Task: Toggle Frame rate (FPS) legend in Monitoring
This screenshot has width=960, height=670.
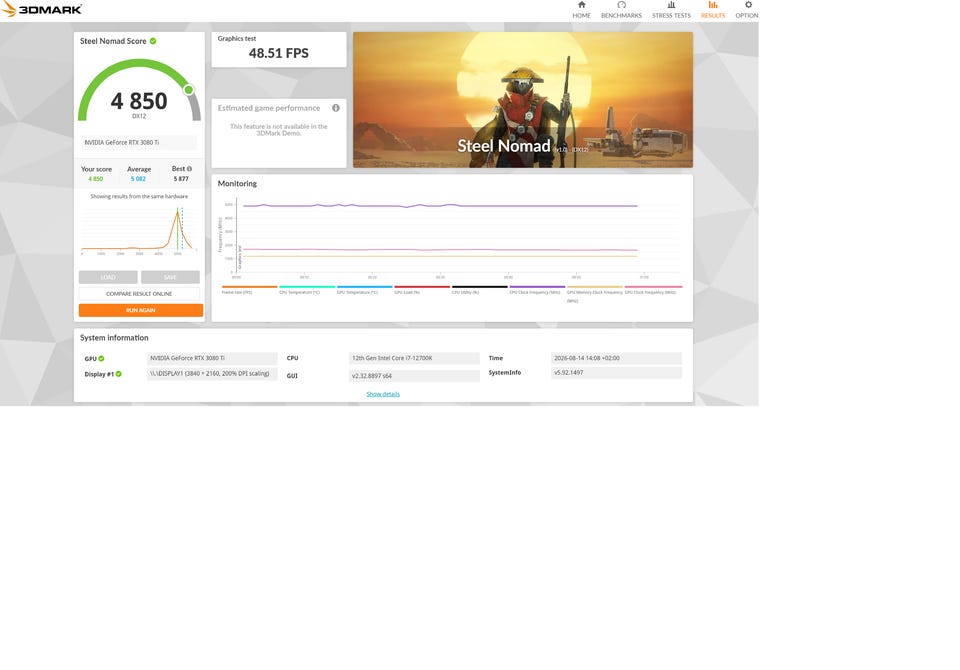Action: point(249,290)
